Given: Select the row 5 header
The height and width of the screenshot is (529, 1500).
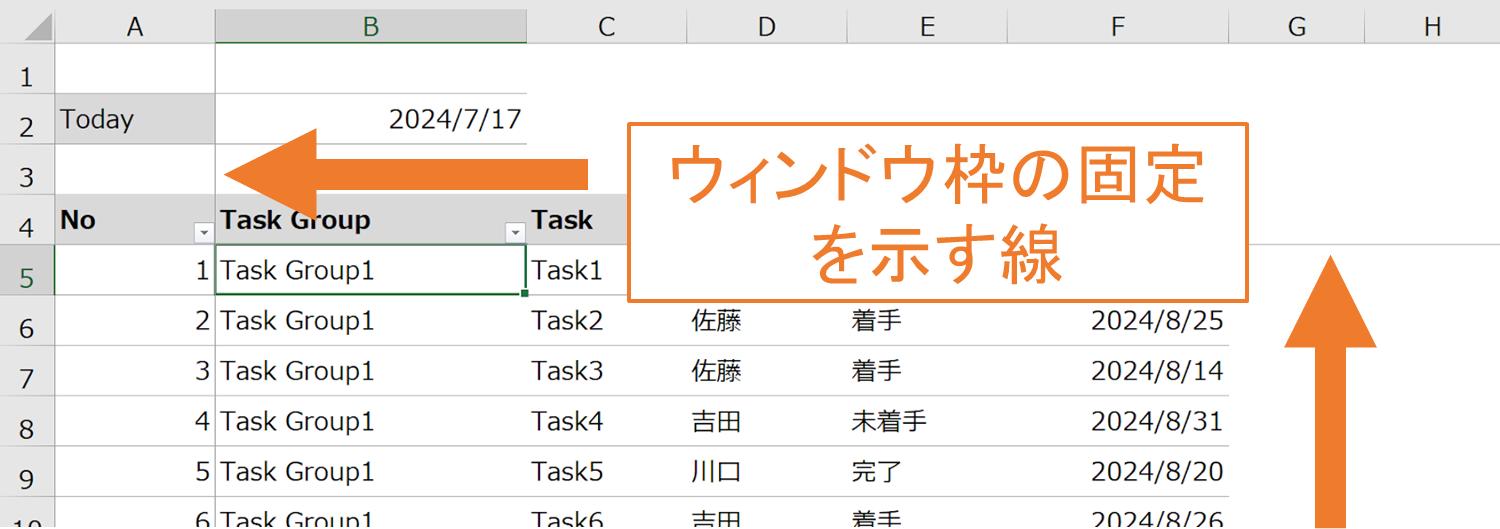Looking at the screenshot, I should (27, 277).
